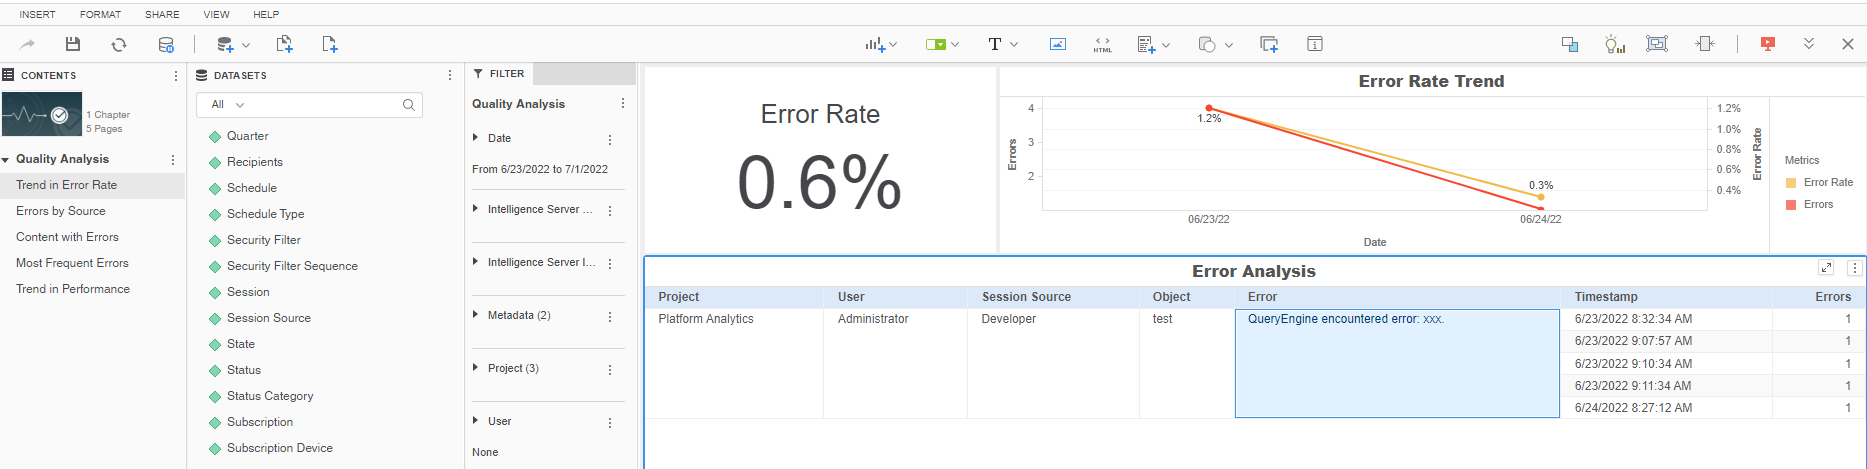This screenshot has height=469, width=1867.
Task: Refresh the dossier data
Action: [x=119, y=44]
